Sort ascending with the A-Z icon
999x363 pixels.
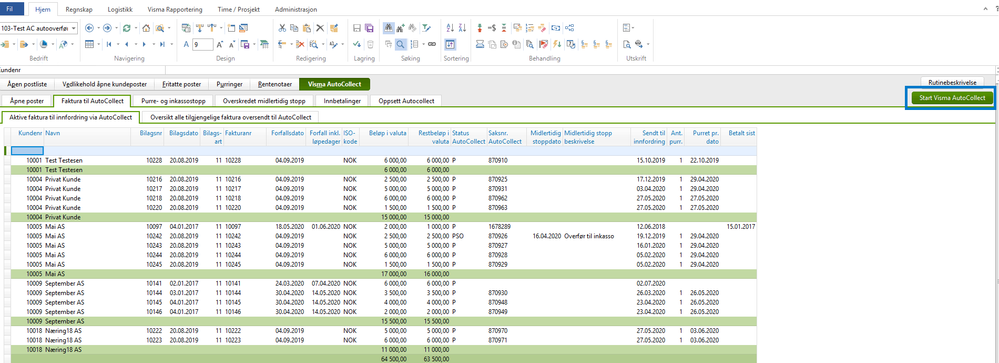tap(450, 28)
